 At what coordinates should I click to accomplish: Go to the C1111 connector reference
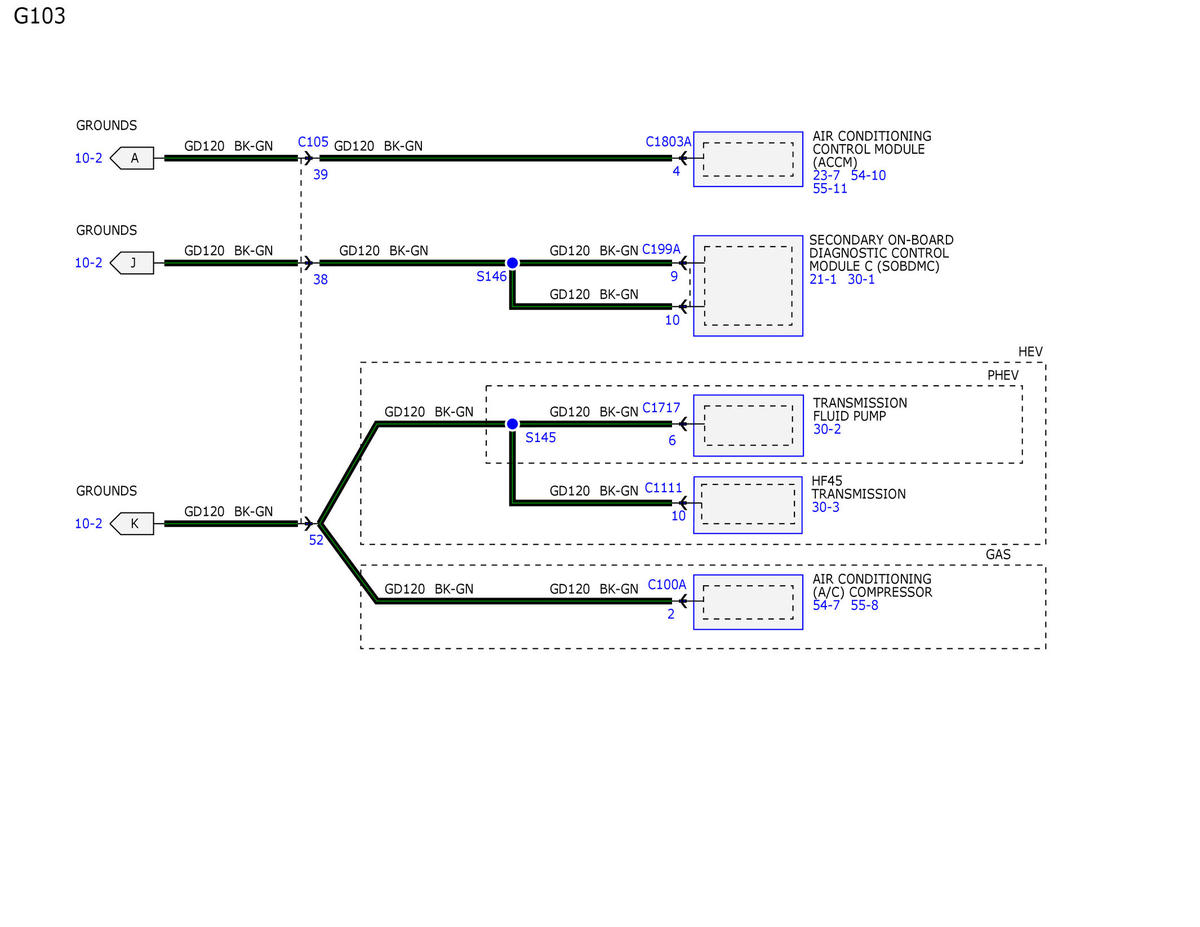coord(662,488)
